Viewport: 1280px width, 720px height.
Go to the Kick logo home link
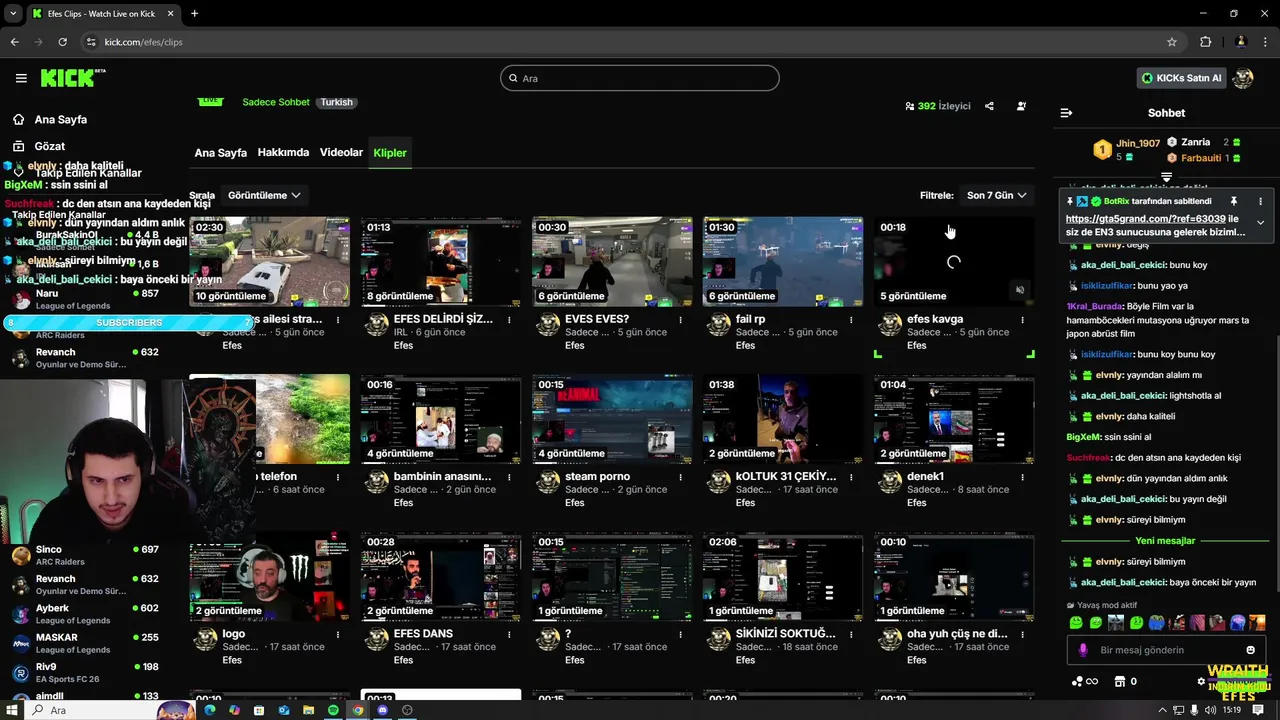pos(73,78)
